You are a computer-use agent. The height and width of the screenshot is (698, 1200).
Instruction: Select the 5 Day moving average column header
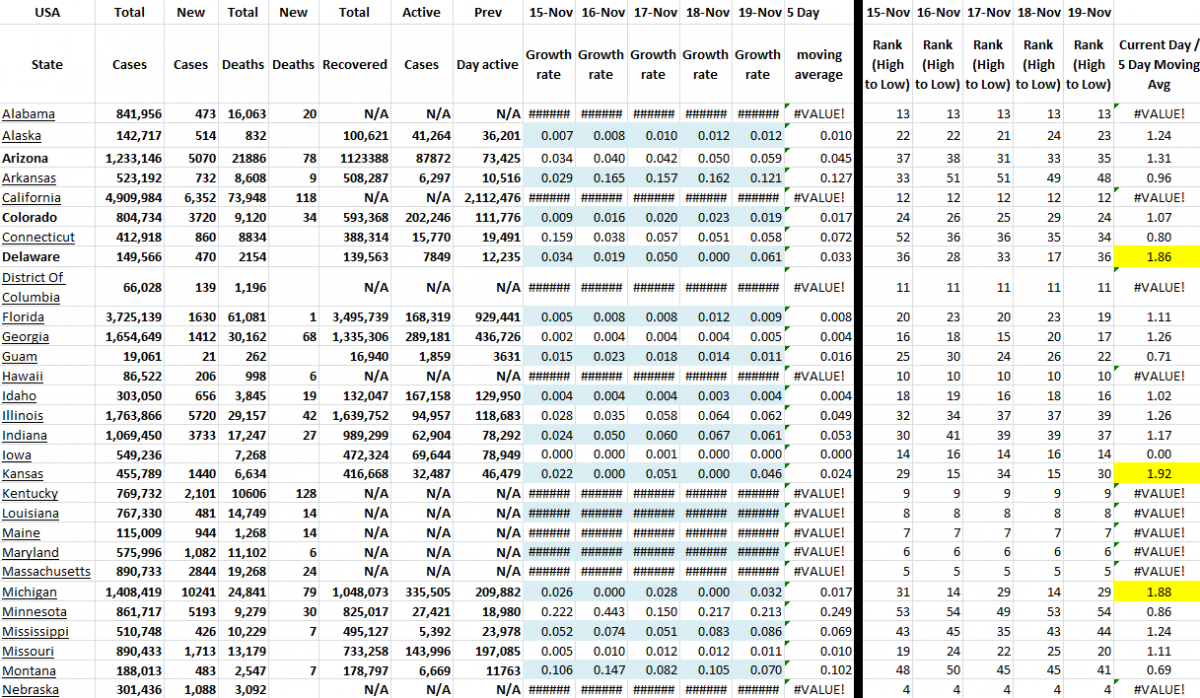pyautogui.click(x=818, y=64)
